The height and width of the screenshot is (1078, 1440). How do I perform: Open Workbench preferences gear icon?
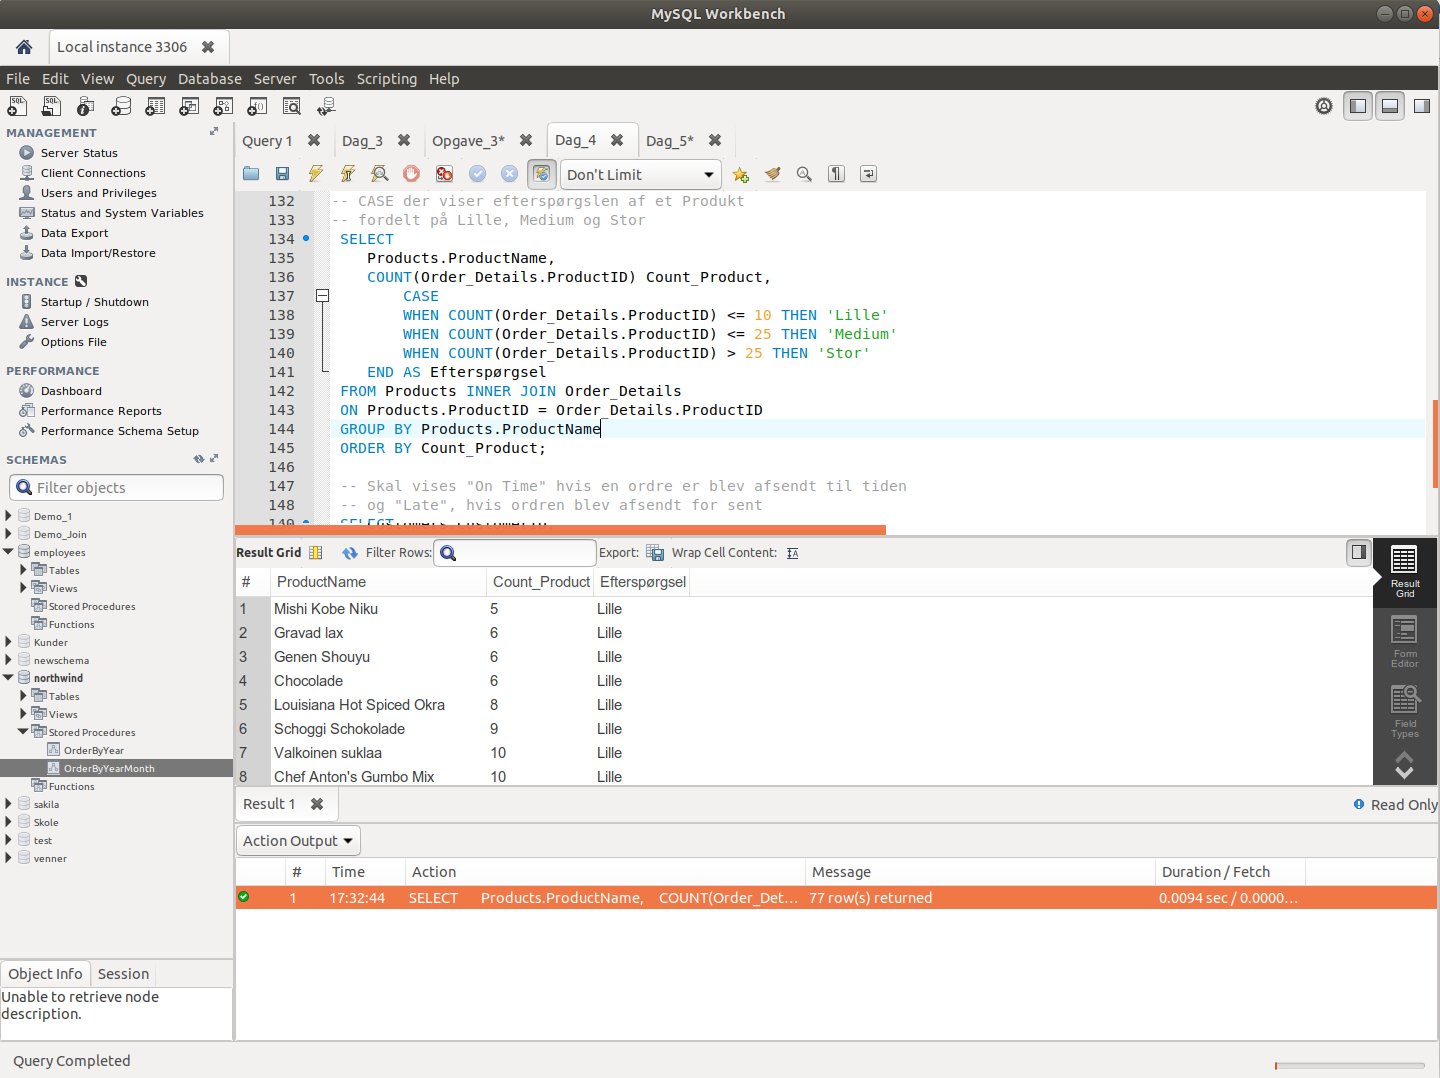[x=1324, y=106]
